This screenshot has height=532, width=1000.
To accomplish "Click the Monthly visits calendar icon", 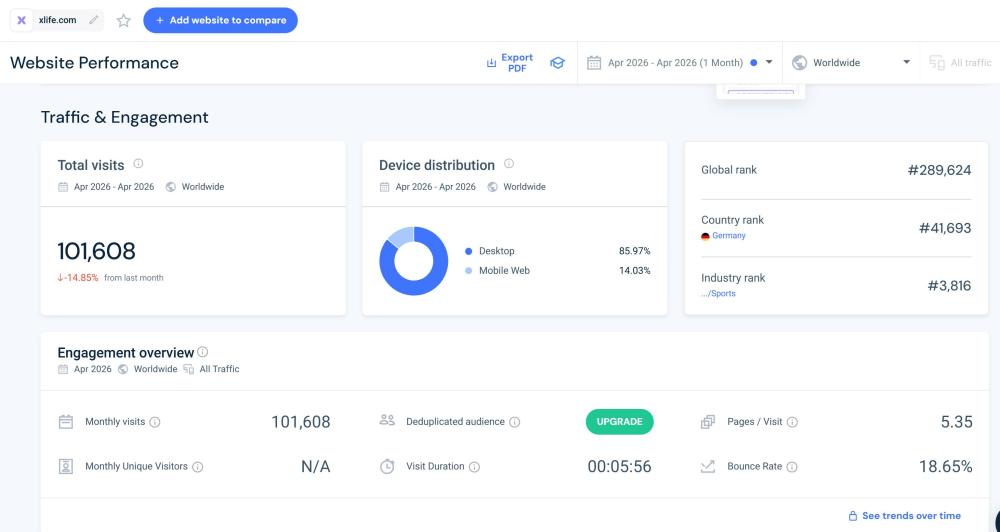I will tap(66, 422).
